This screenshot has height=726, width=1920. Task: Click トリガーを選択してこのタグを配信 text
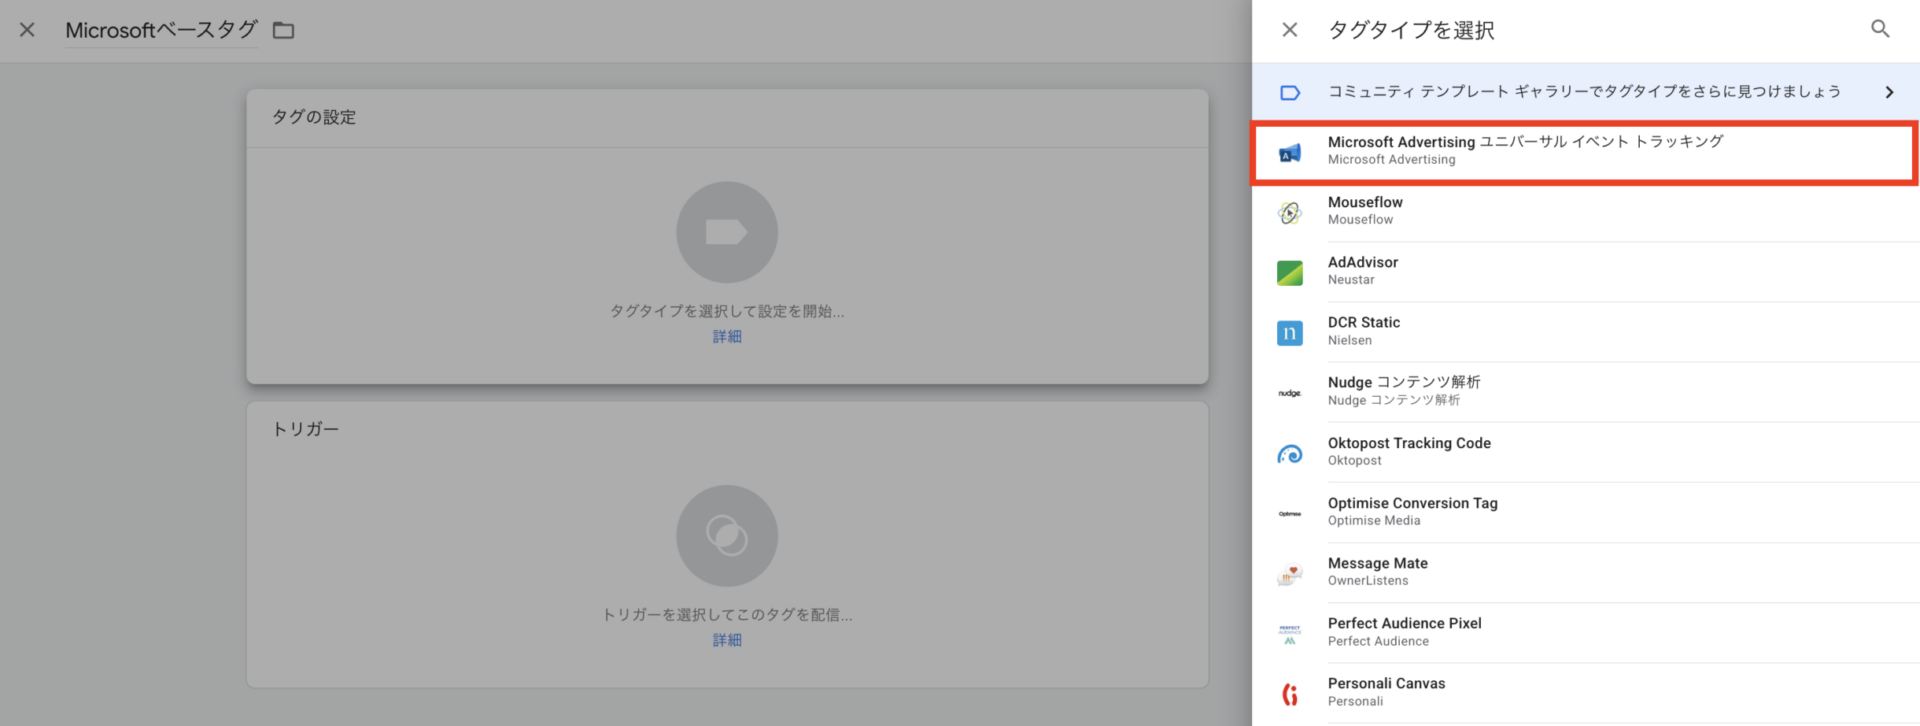(727, 615)
